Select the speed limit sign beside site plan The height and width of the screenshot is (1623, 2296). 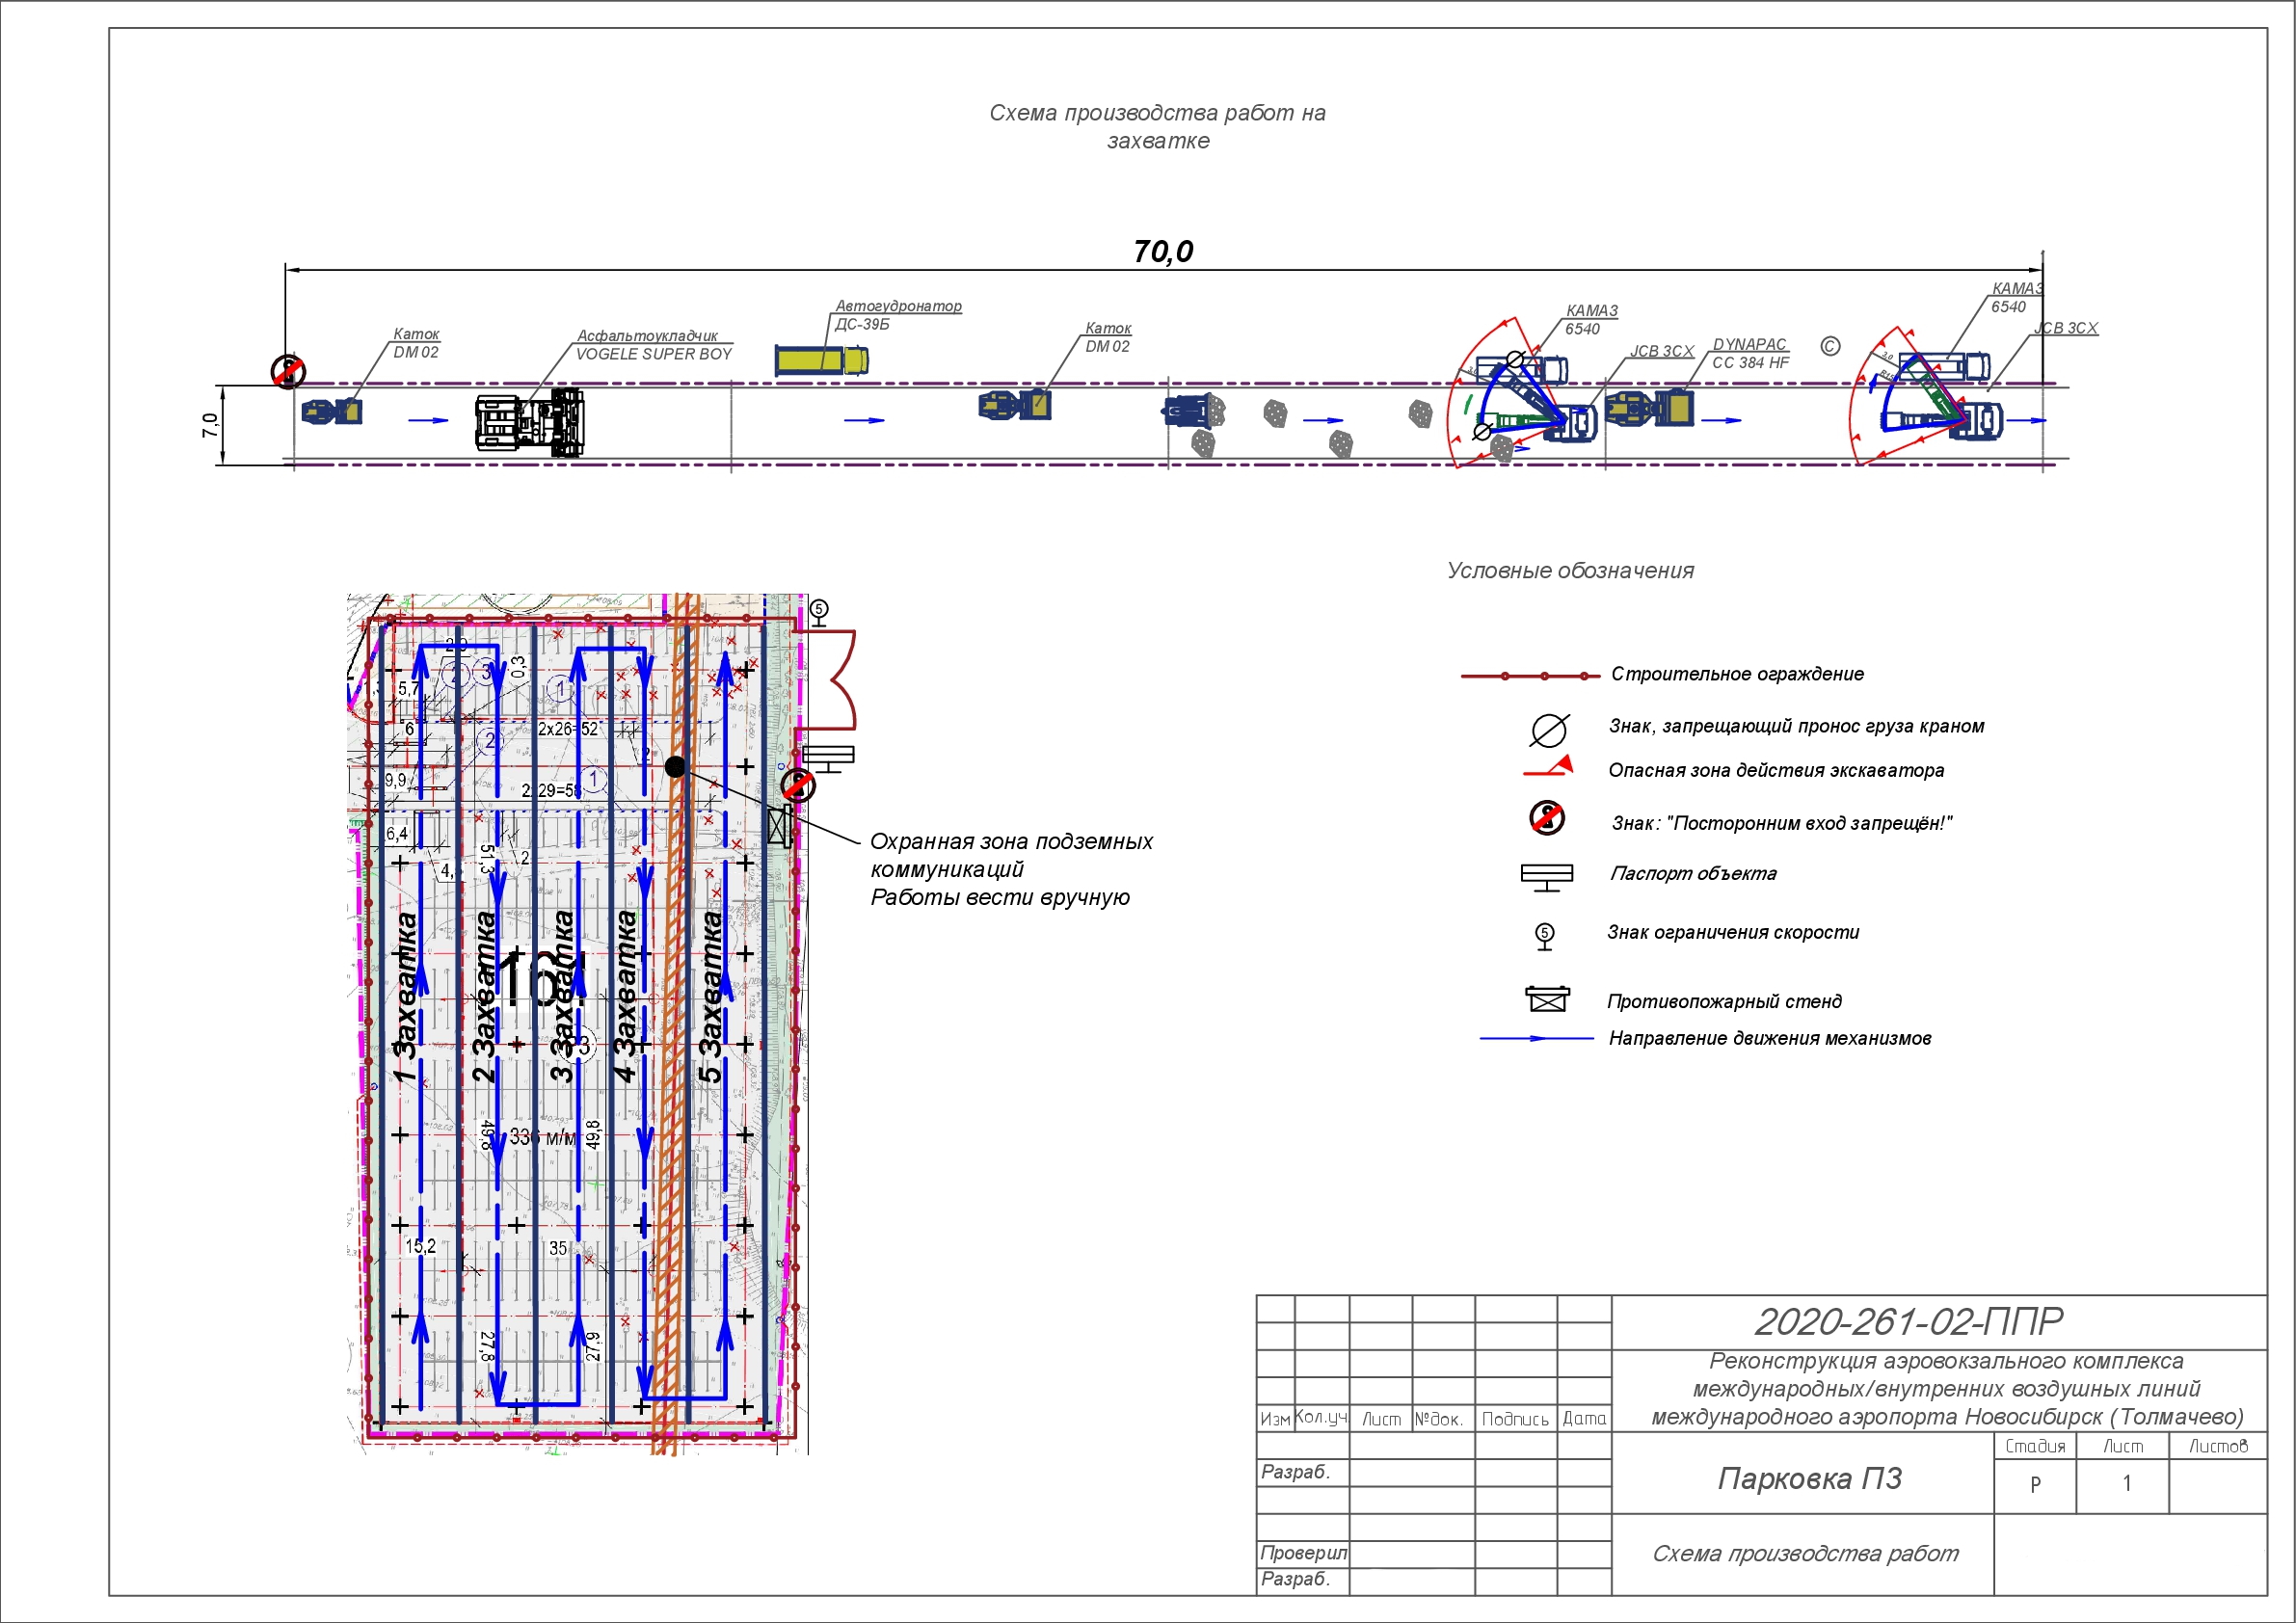(x=819, y=613)
